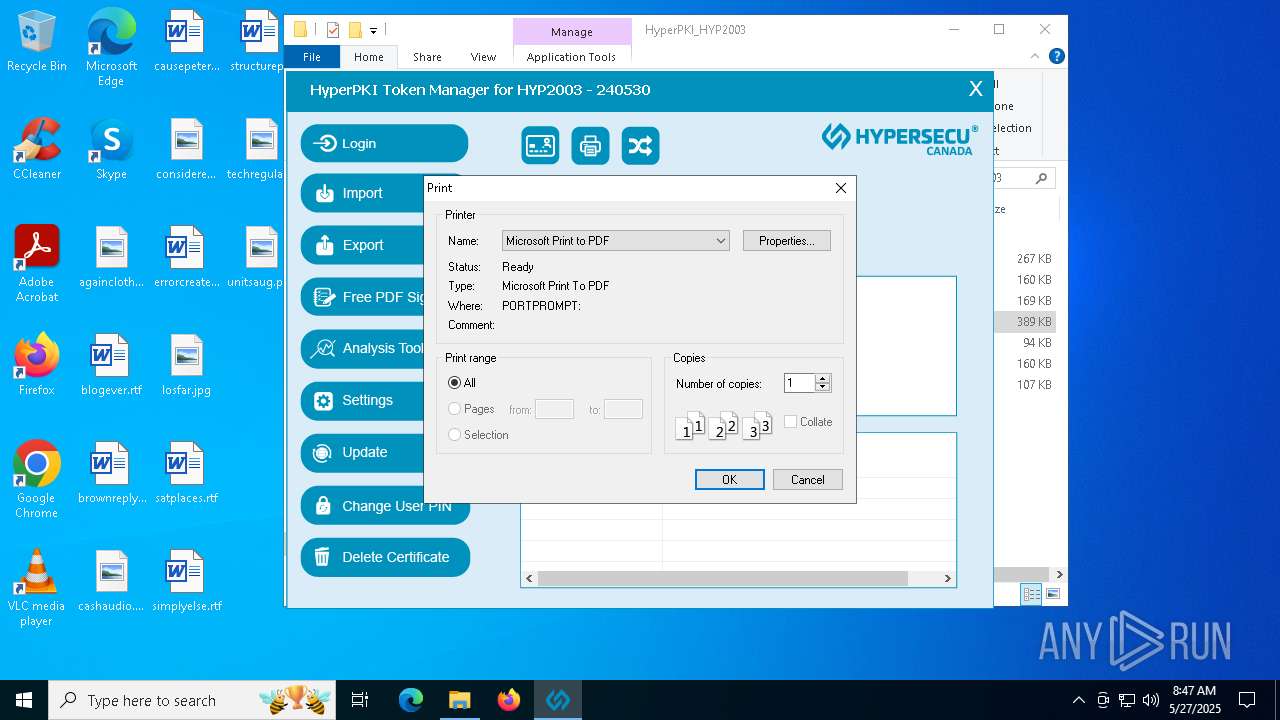This screenshot has height=720, width=1280.
Task: Select losfar.jpg desktop file
Action: [186, 365]
